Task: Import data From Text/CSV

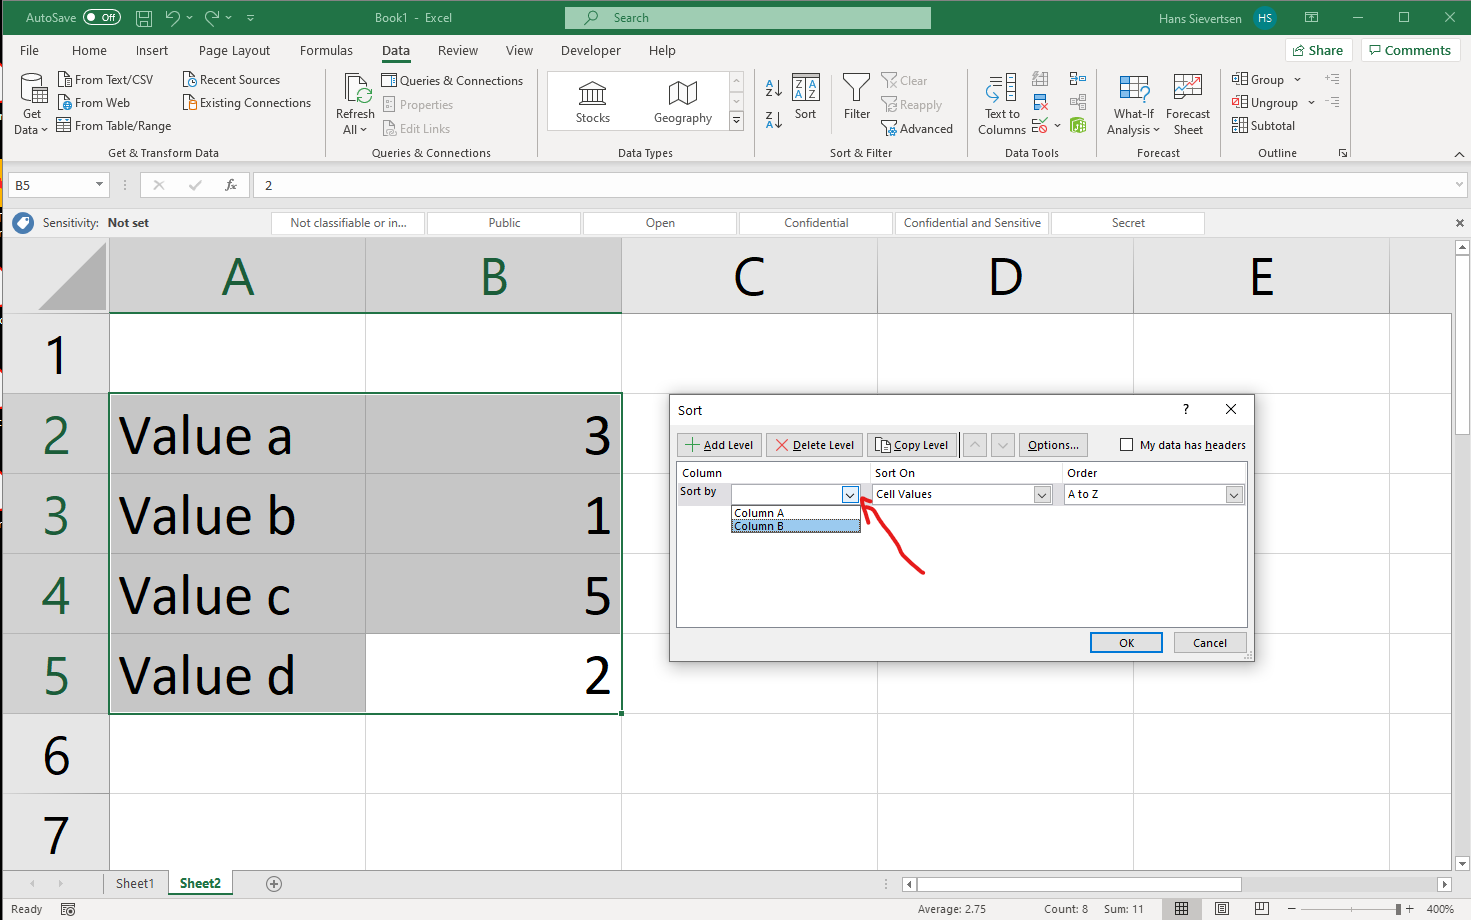Action: (x=106, y=80)
